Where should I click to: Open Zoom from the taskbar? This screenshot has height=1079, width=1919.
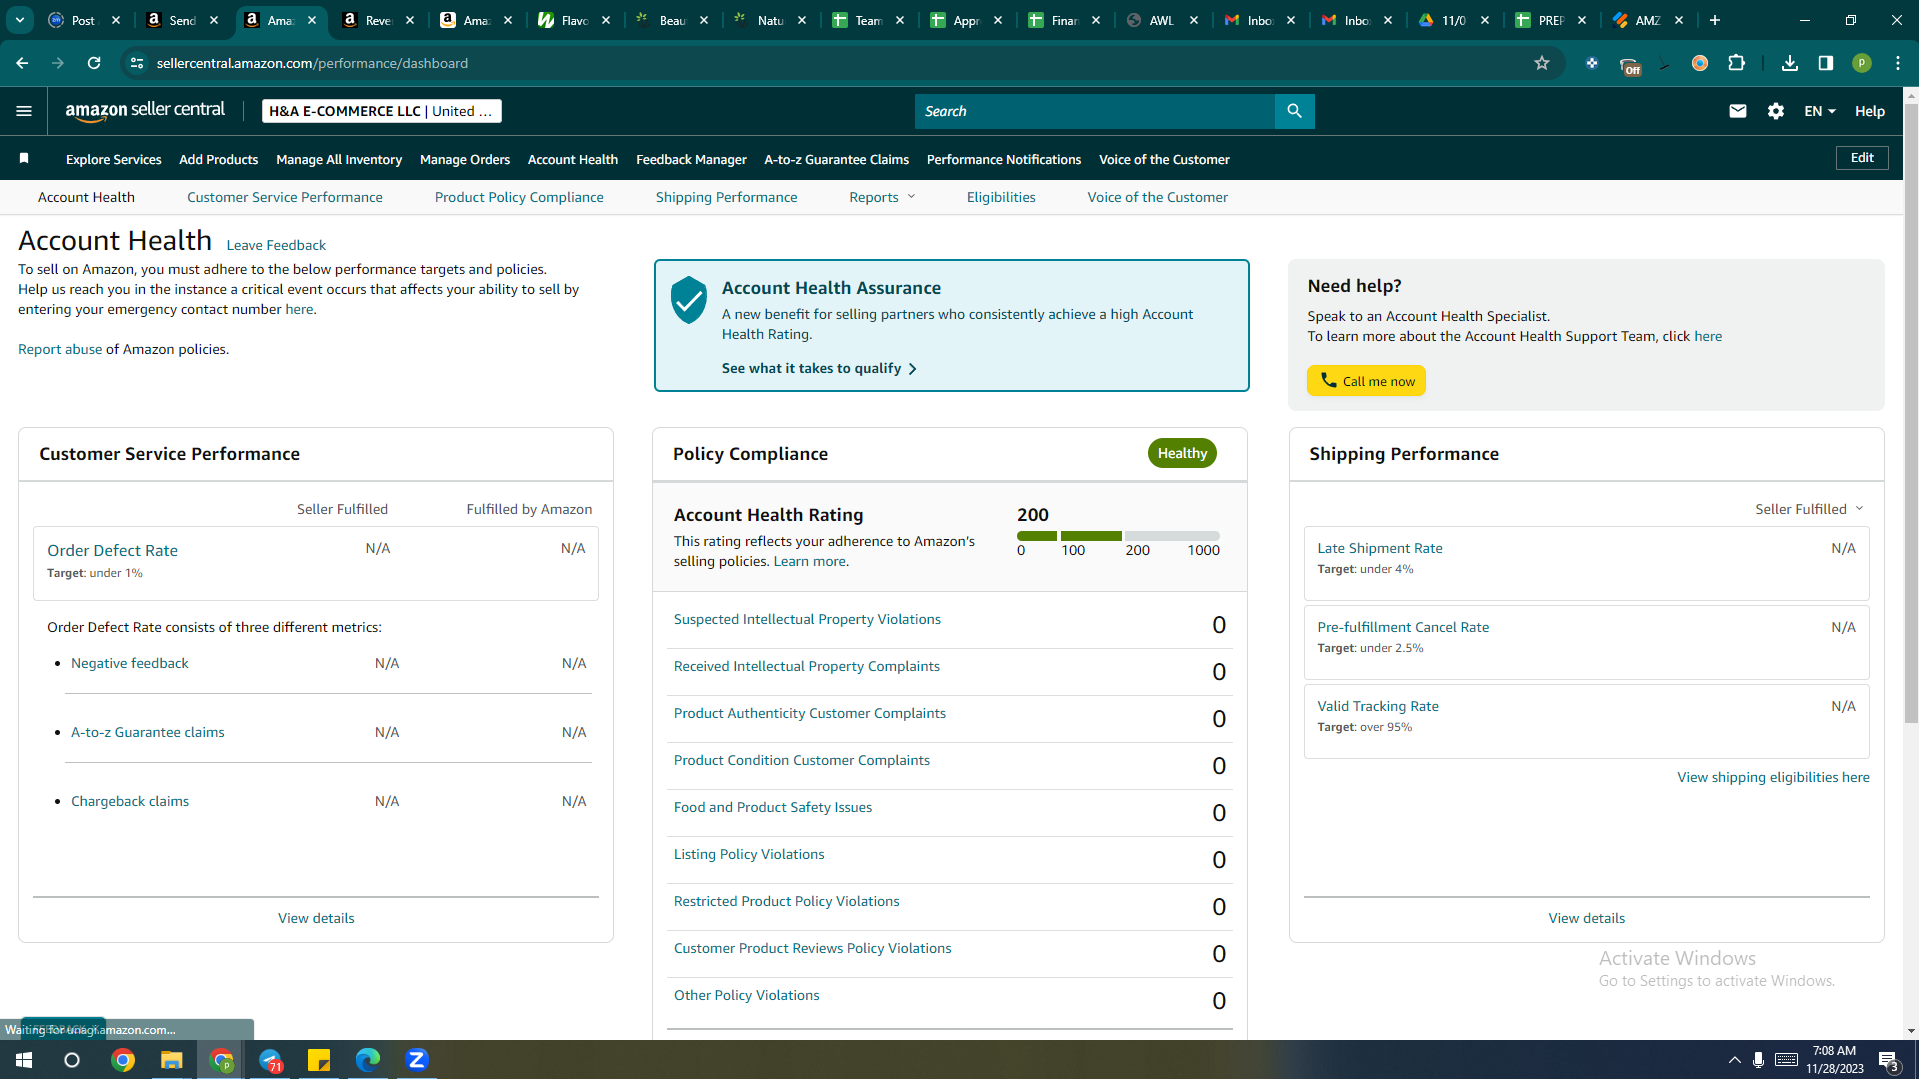click(x=417, y=1060)
